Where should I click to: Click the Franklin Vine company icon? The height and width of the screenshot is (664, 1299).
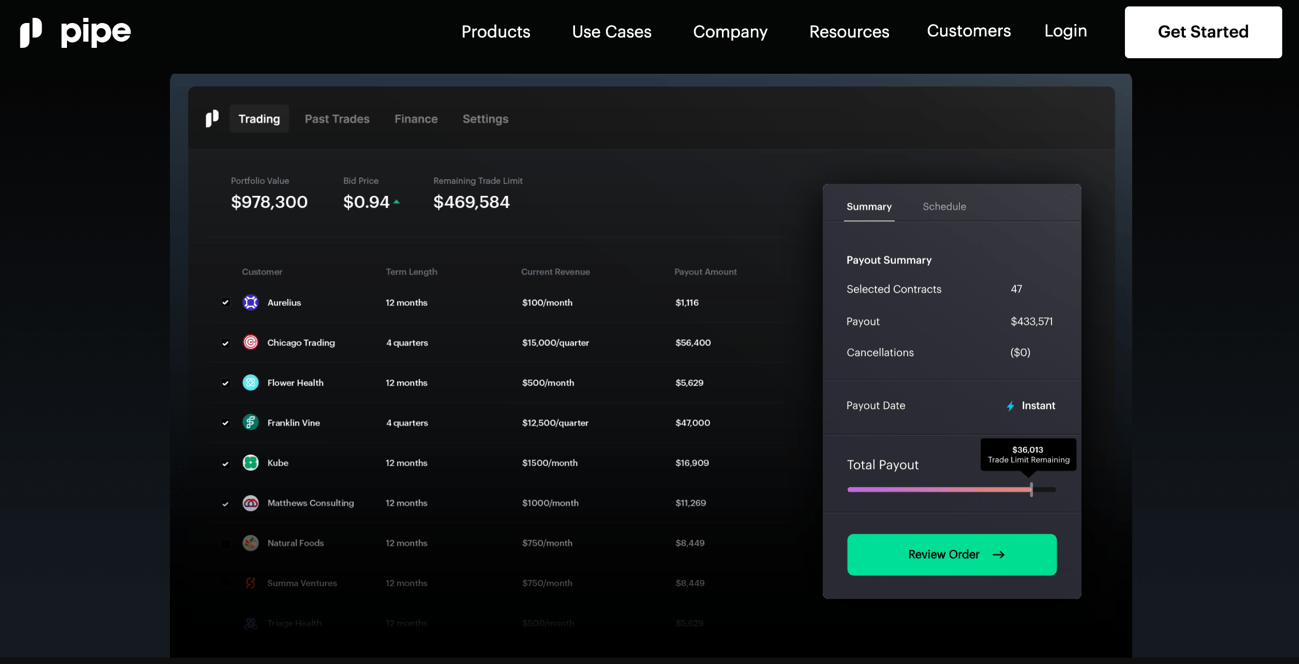pos(251,423)
